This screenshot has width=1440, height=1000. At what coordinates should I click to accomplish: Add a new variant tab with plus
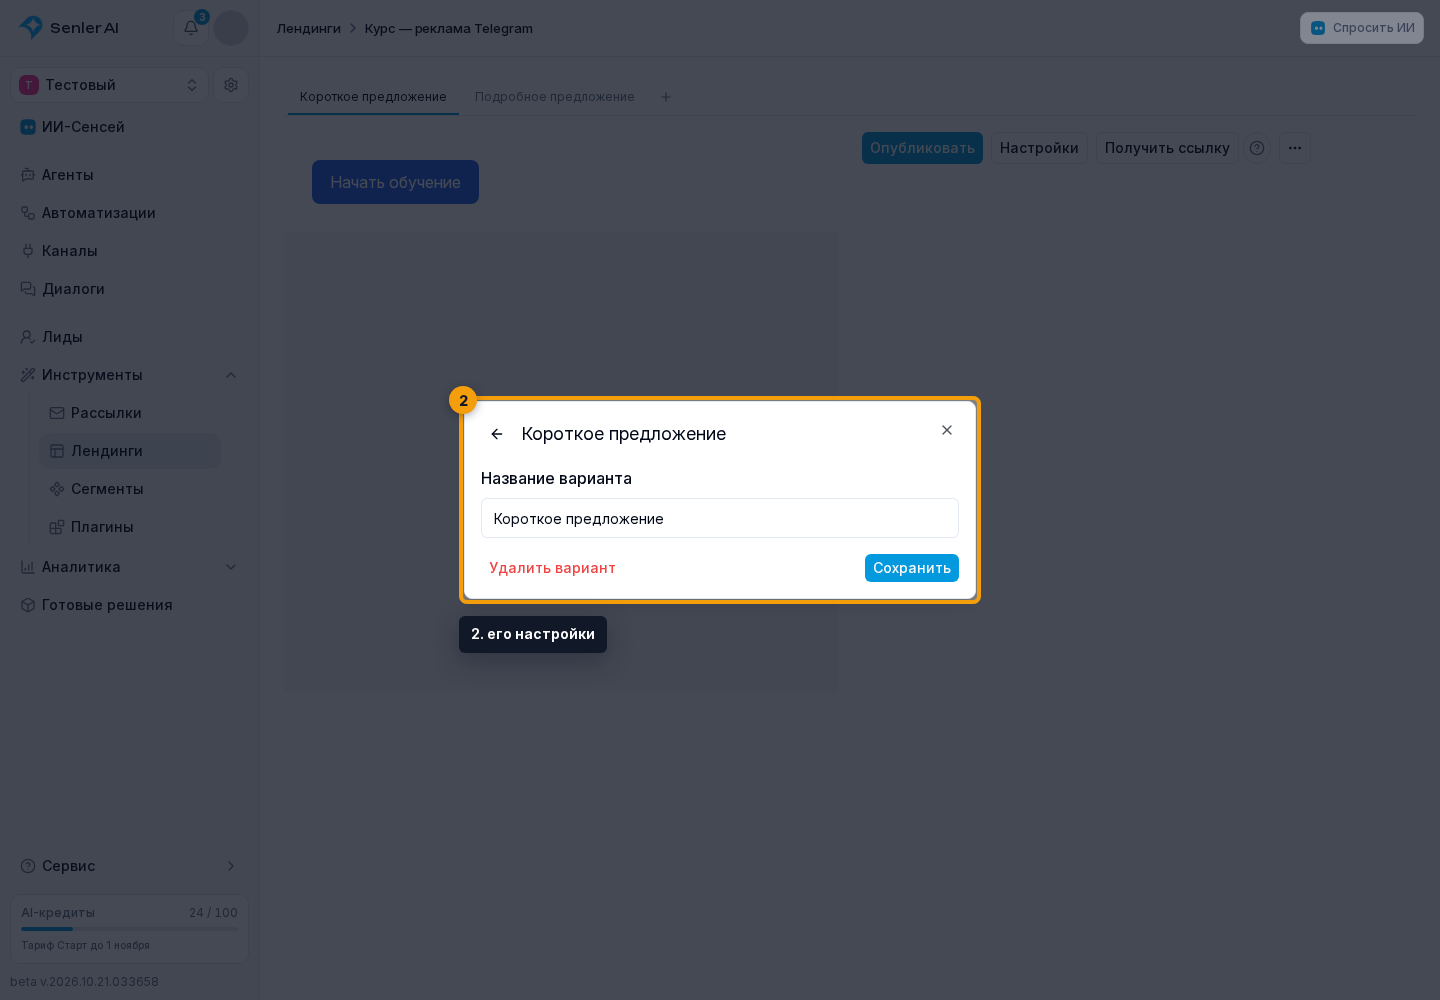point(666,97)
